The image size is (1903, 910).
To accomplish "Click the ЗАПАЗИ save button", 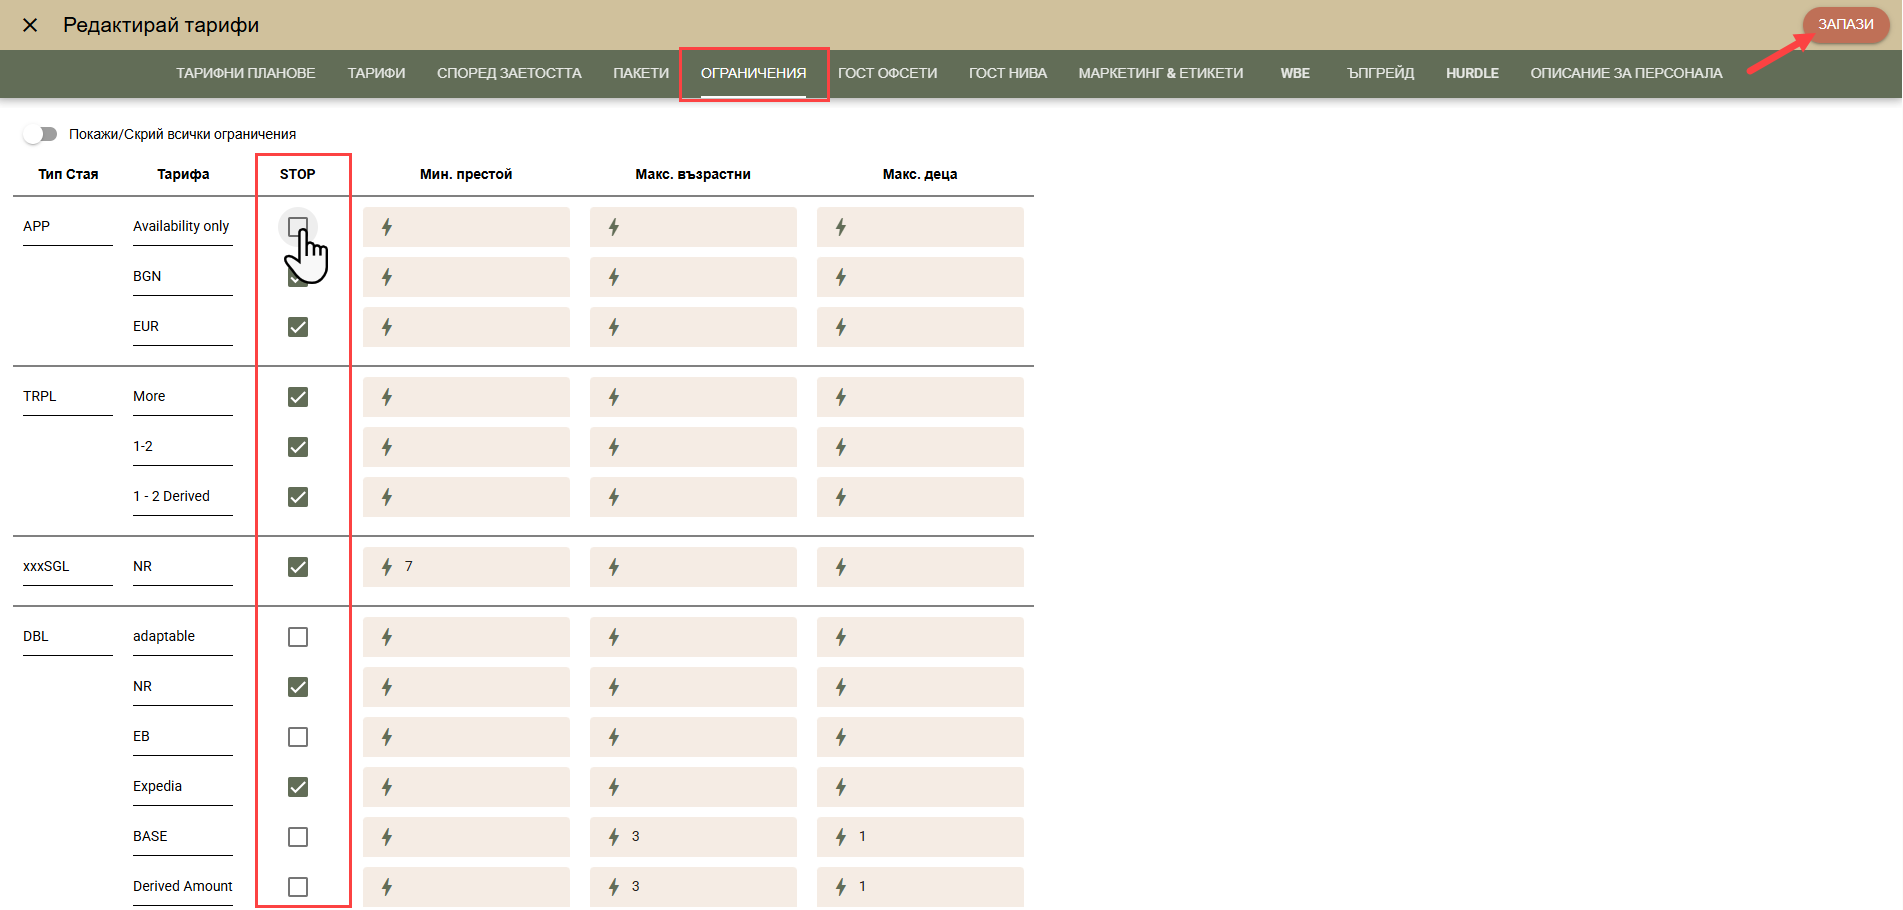I will point(1845,24).
